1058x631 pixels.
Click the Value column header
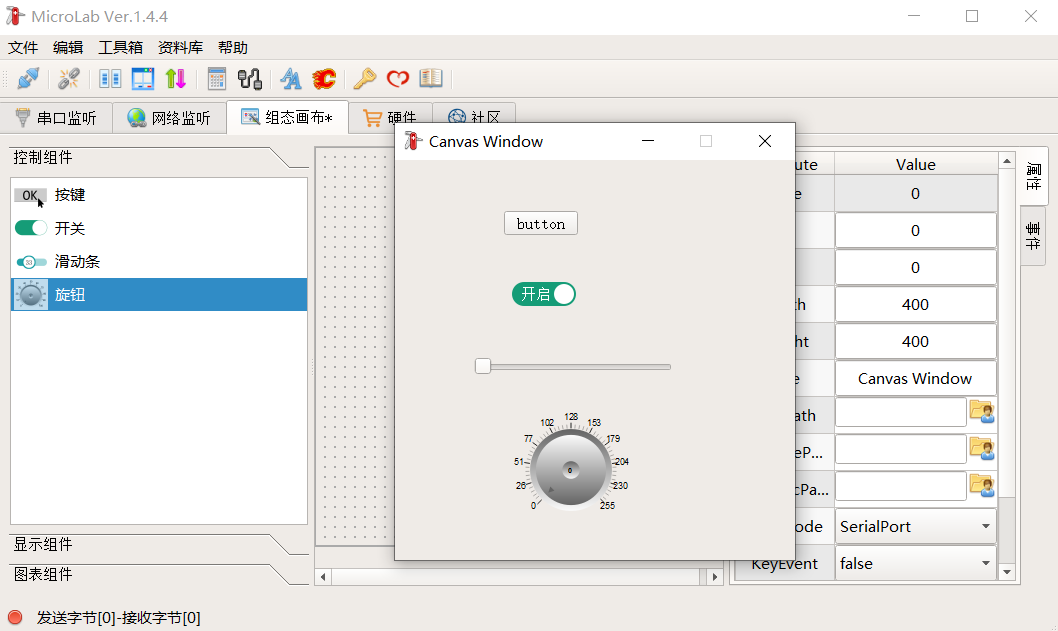tap(916, 164)
